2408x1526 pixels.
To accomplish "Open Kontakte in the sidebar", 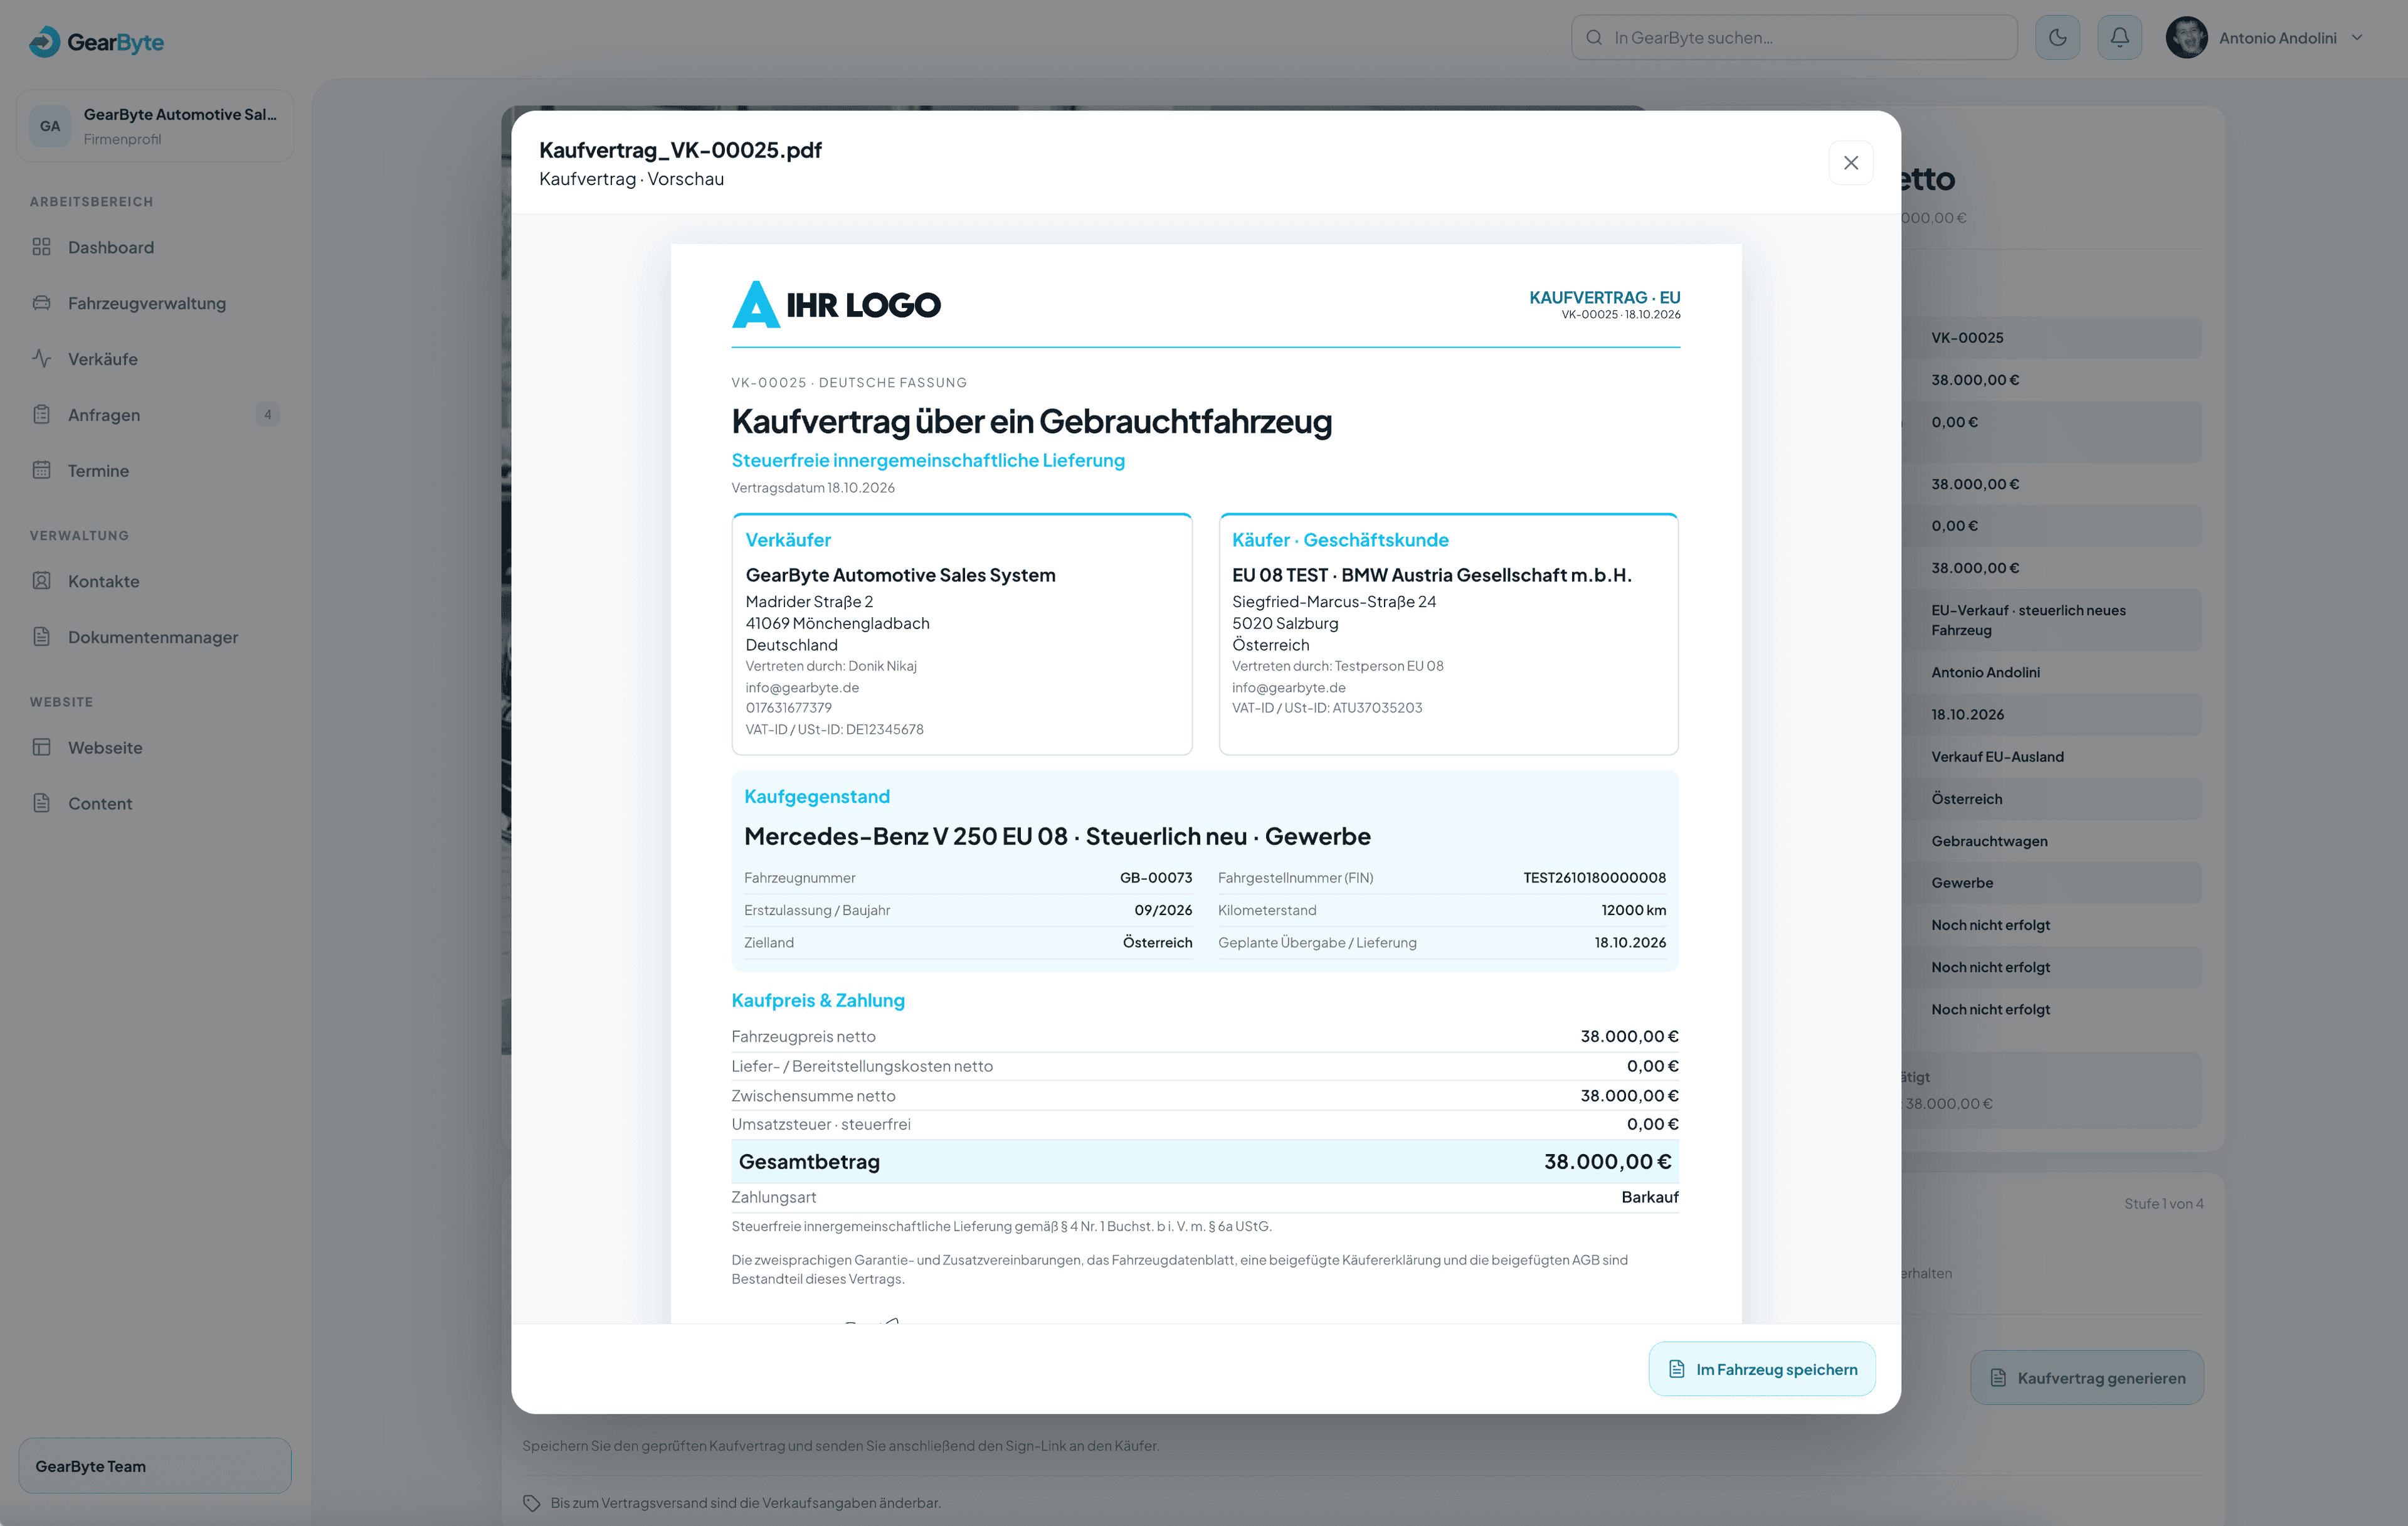I will pos(155,581).
